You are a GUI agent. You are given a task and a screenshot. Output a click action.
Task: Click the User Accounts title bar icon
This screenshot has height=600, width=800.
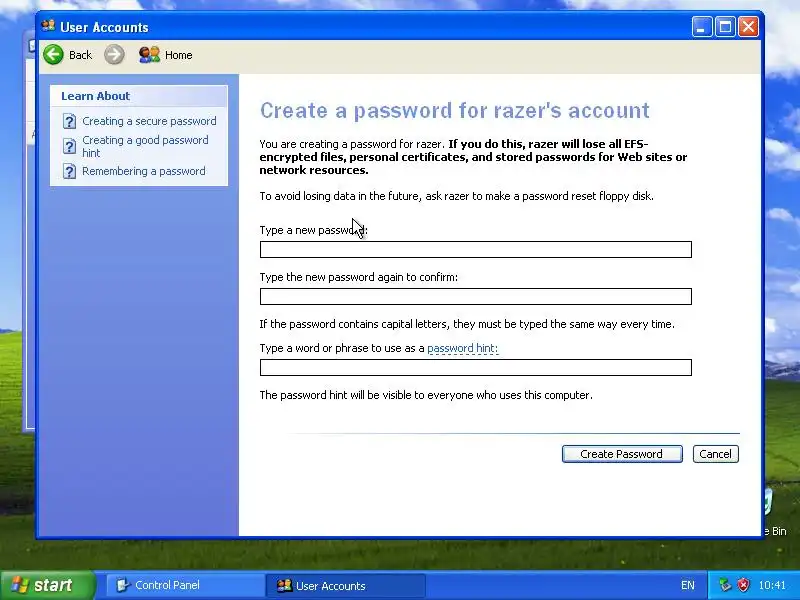(48, 26)
